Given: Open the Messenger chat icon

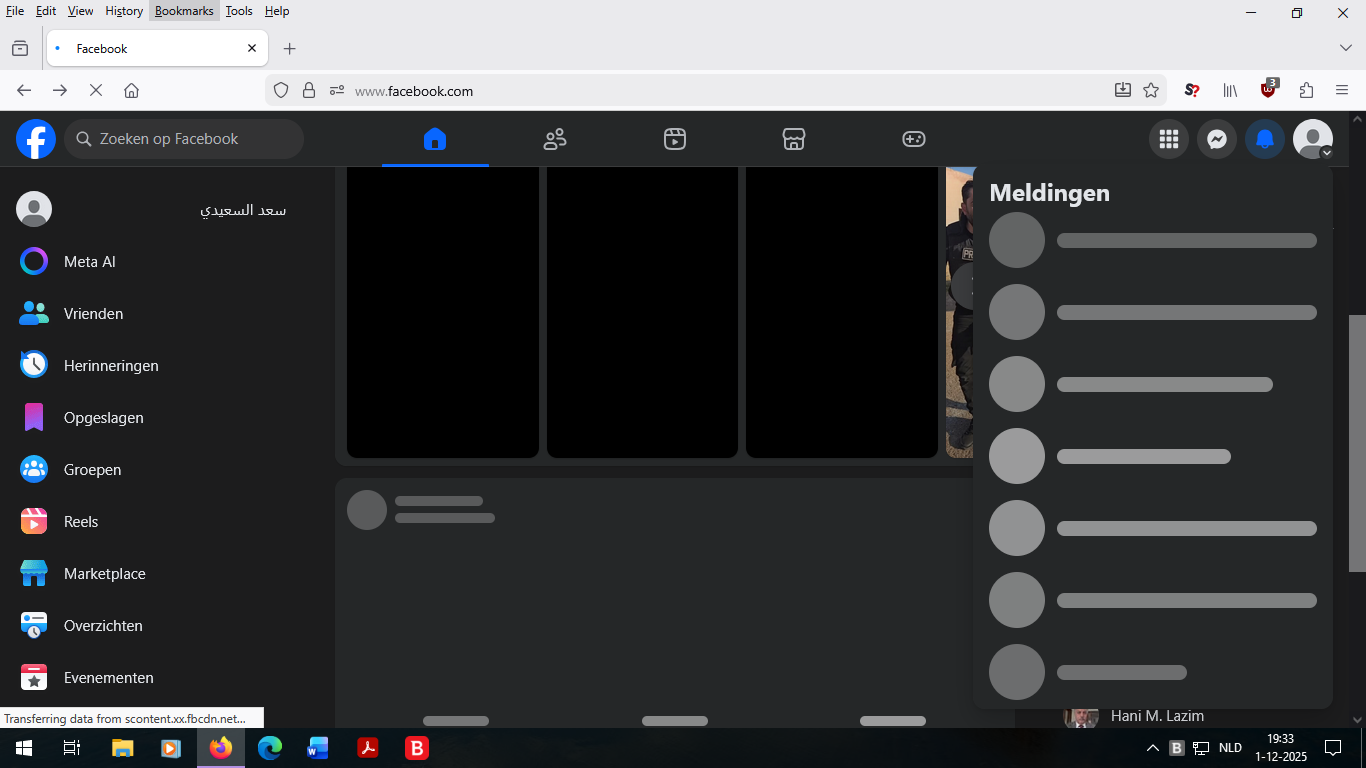Looking at the screenshot, I should (1217, 139).
